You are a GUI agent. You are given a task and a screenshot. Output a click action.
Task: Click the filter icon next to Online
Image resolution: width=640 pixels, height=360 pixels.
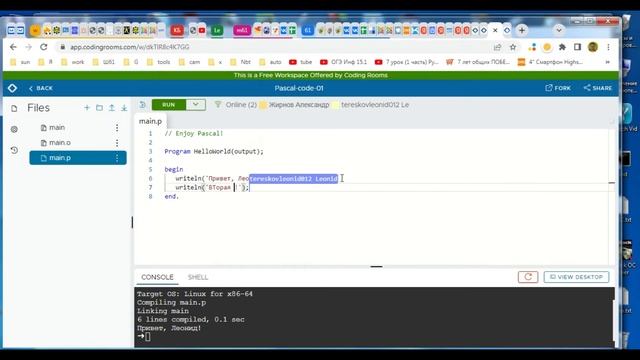(x=218, y=104)
